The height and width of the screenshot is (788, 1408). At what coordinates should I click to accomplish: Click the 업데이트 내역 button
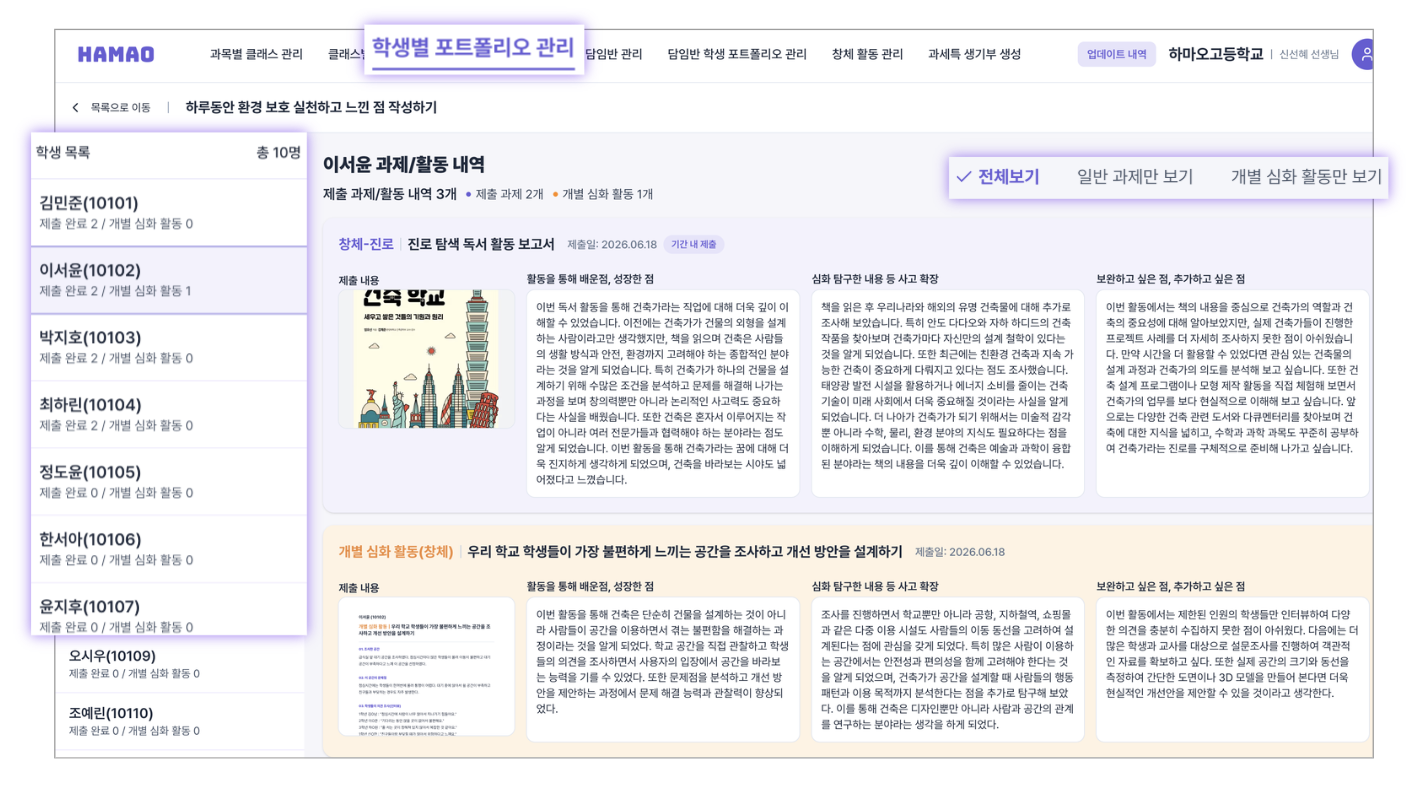pos(1116,54)
